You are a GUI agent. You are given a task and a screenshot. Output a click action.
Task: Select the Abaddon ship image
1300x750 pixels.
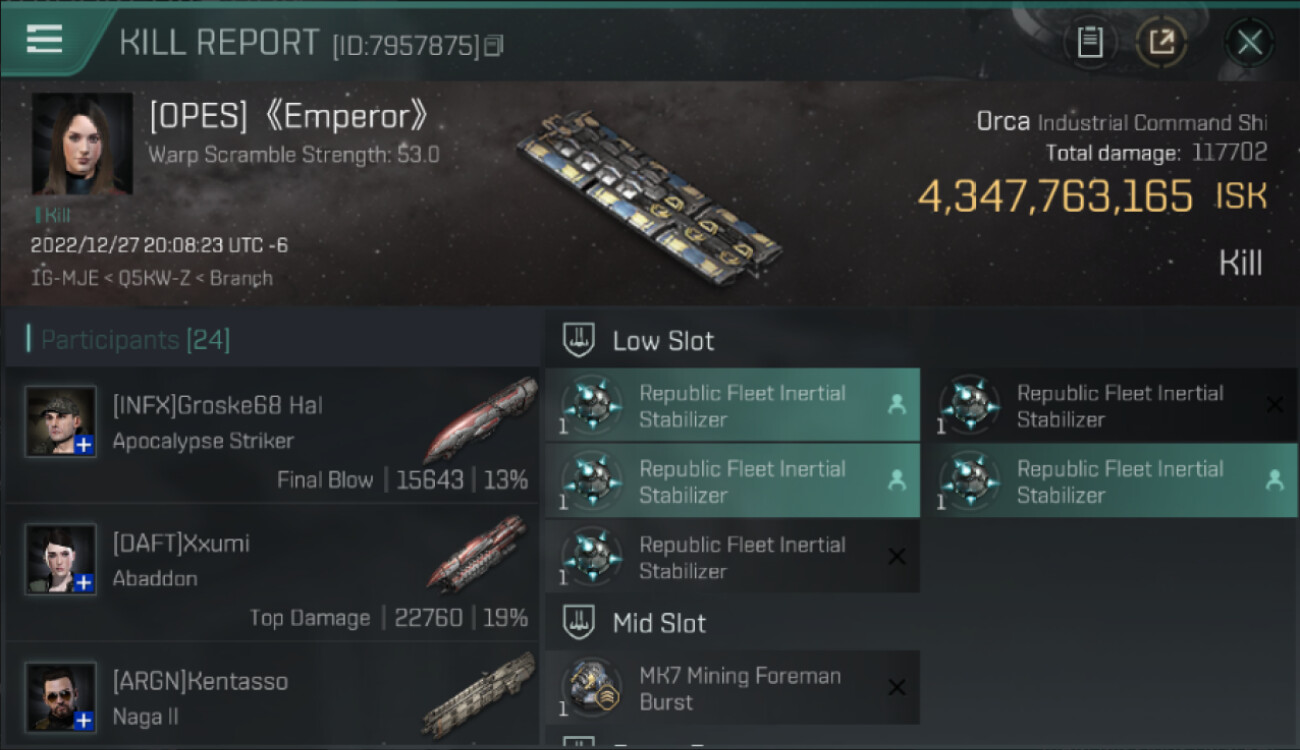(x=478, y=553)
